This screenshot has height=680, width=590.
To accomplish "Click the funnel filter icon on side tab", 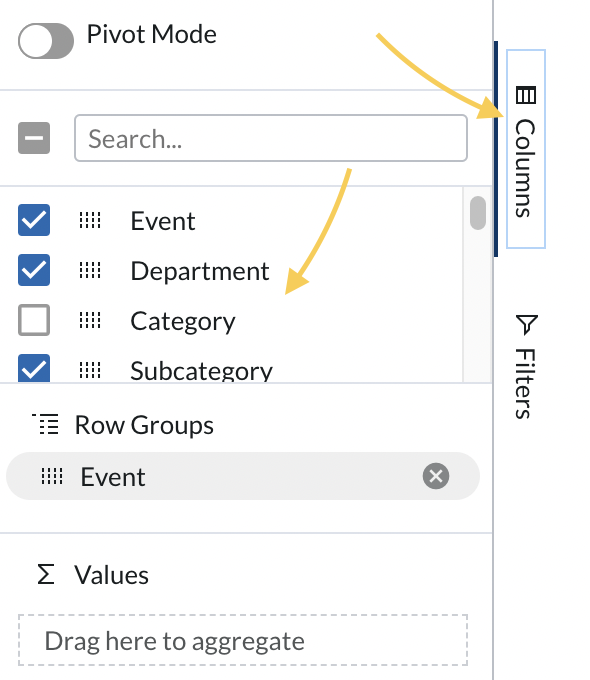I will click(526, 324).
